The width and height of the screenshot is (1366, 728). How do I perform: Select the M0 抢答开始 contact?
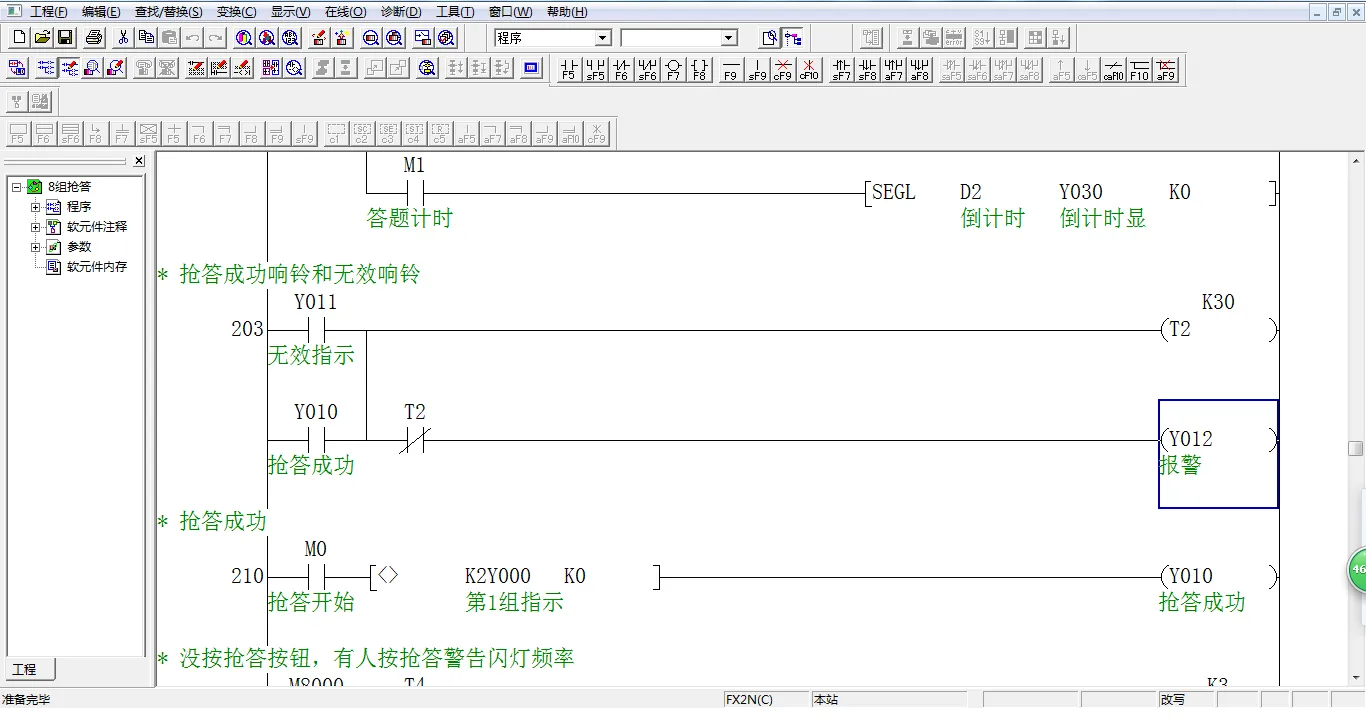(316, 576)
